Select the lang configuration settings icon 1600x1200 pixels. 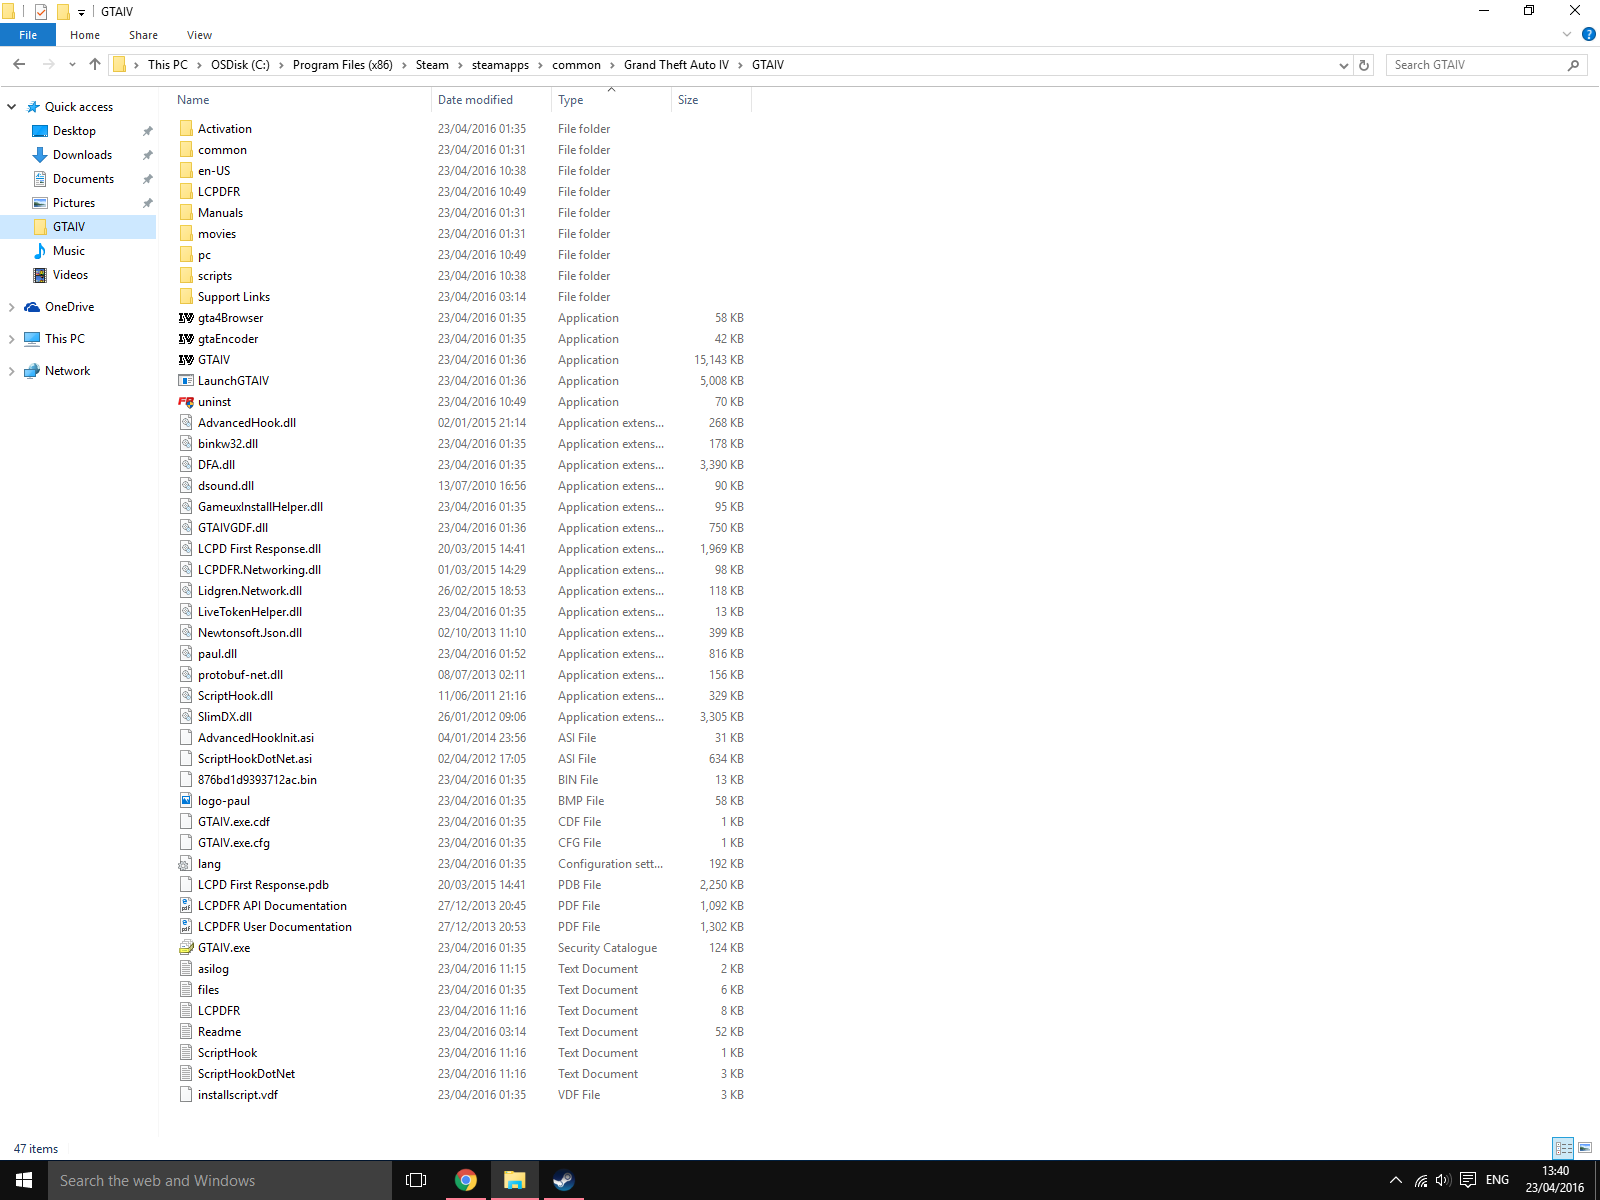tap(186, 864)
